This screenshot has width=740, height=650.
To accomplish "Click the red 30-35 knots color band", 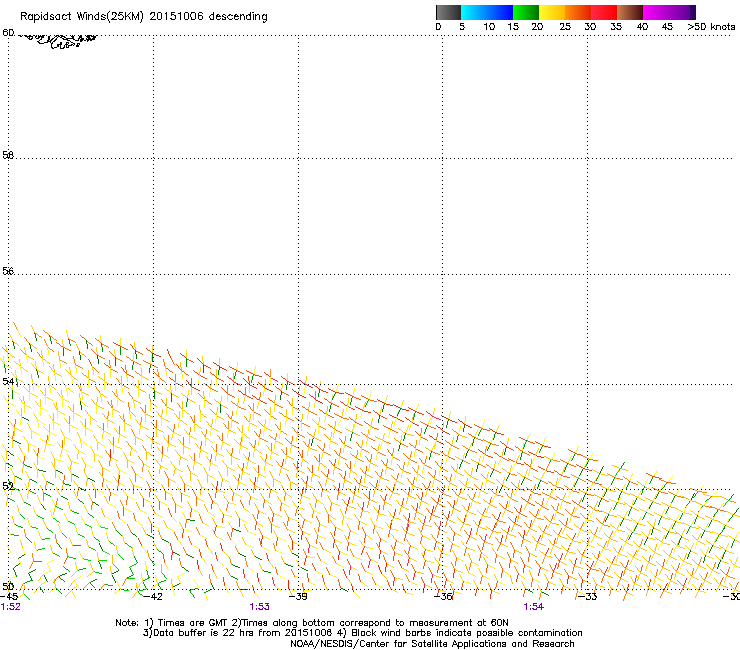I will 604,12.
